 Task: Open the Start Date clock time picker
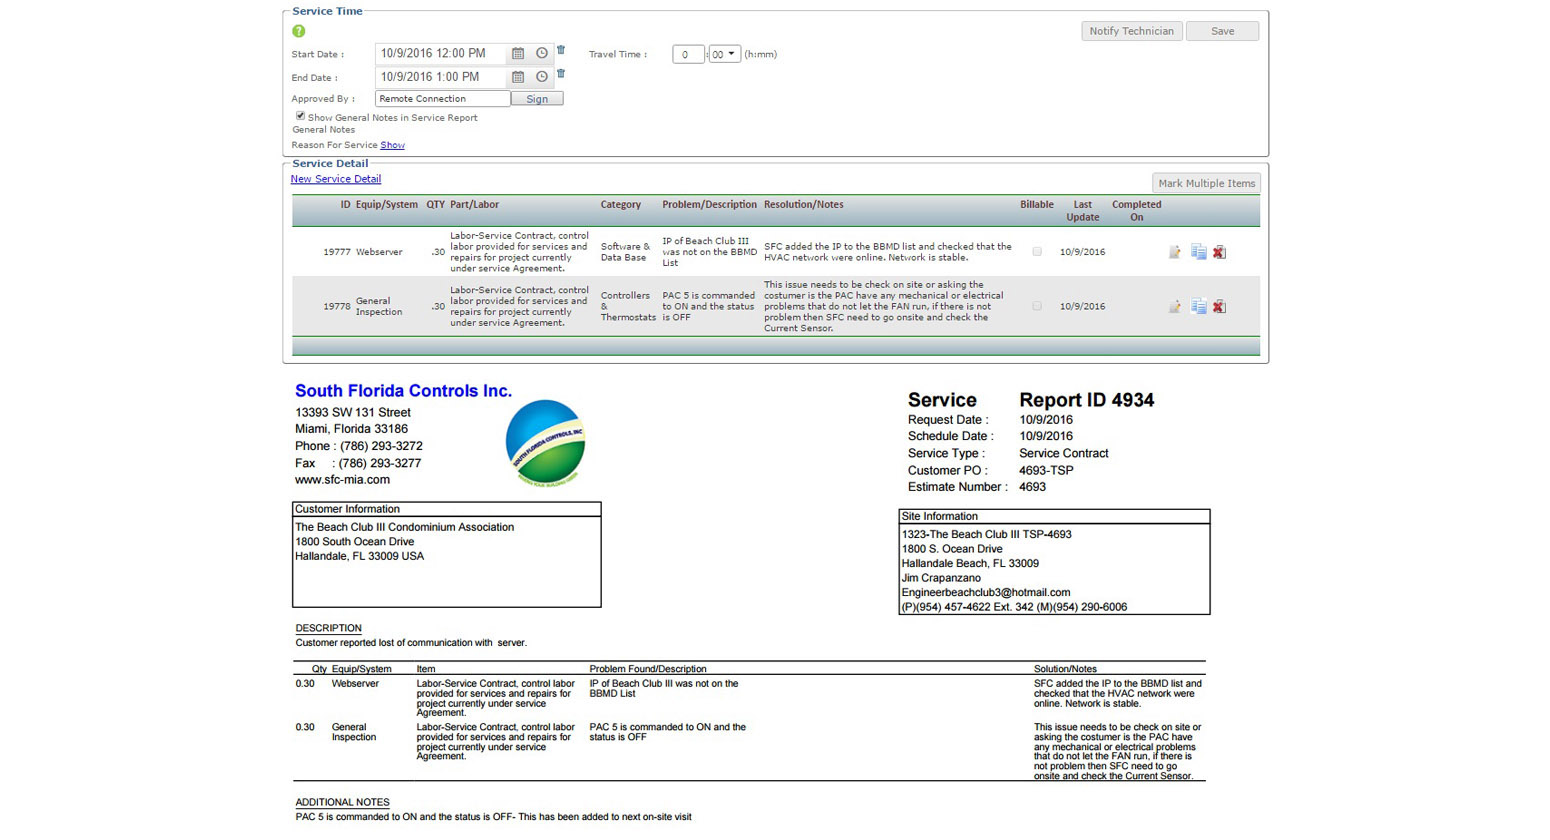(x=542, y=53)
